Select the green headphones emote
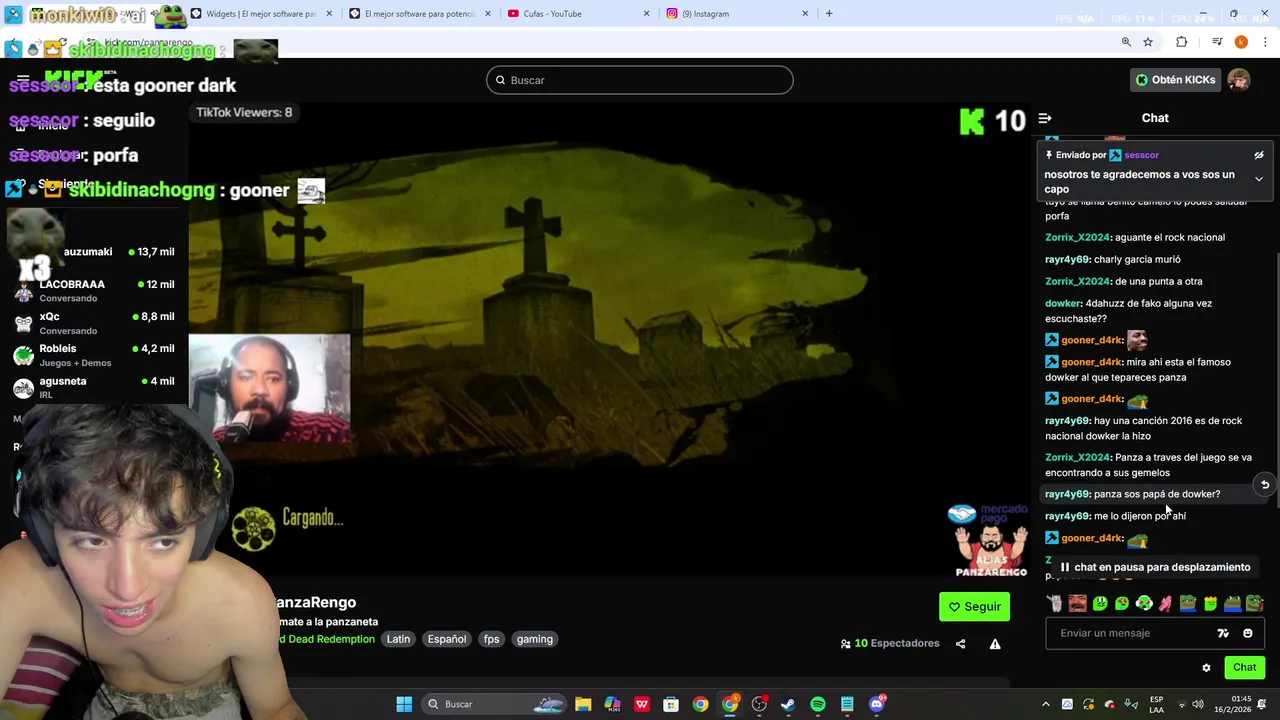This screenshot has width=1280, height=720. pyautogui.click(x=1144, y=603)
